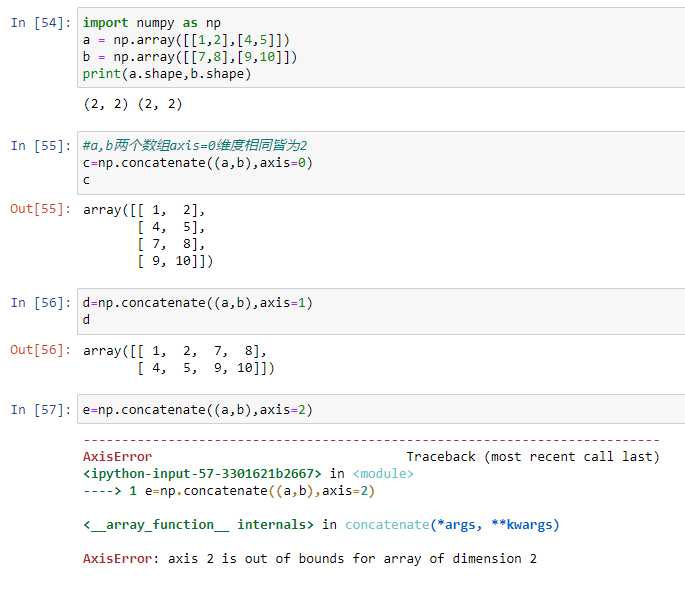Screen dimensions: 685x597
Task: Select the In [56] prompt label
Action: 41,303
